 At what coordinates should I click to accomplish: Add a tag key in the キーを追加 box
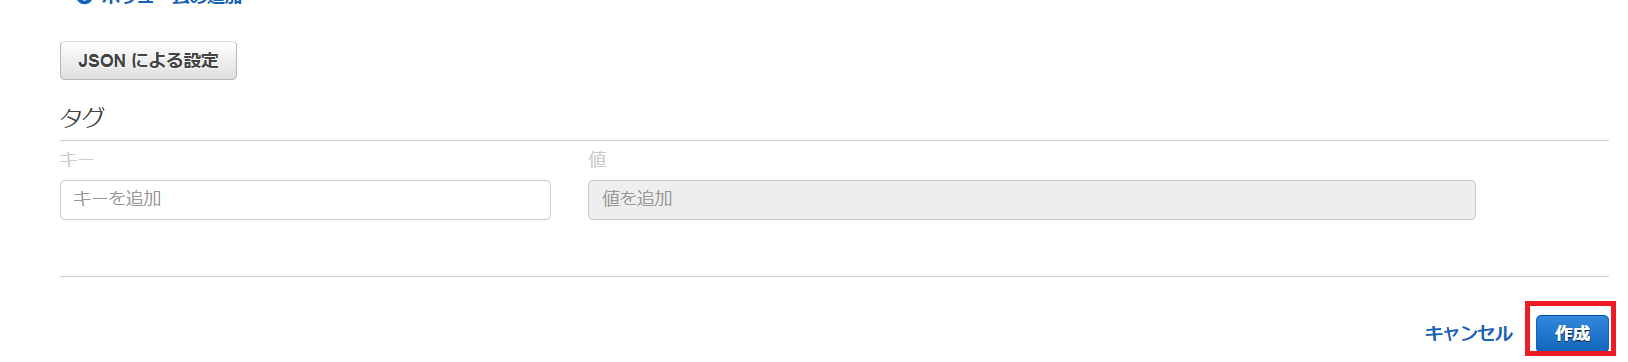click(305, 199)
